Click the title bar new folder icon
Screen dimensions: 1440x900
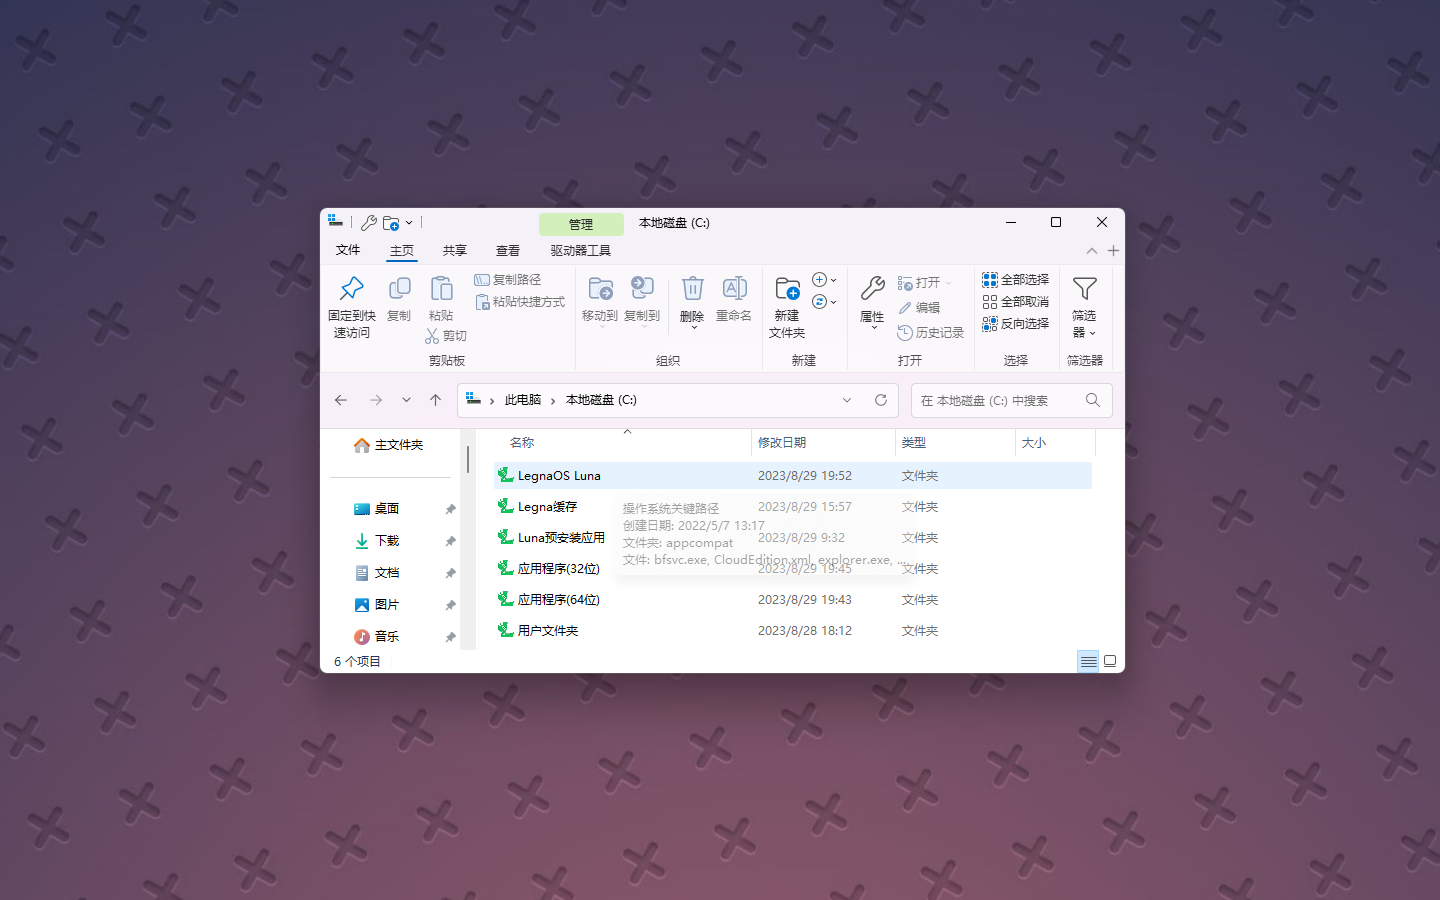[x=391, y=223]
